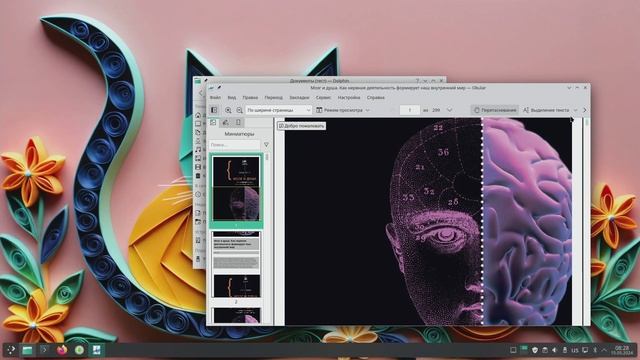Go to next page using down chevron
The width and height of the screenshot is (640, 360).
pyautogui.click(x=449, y=110)
